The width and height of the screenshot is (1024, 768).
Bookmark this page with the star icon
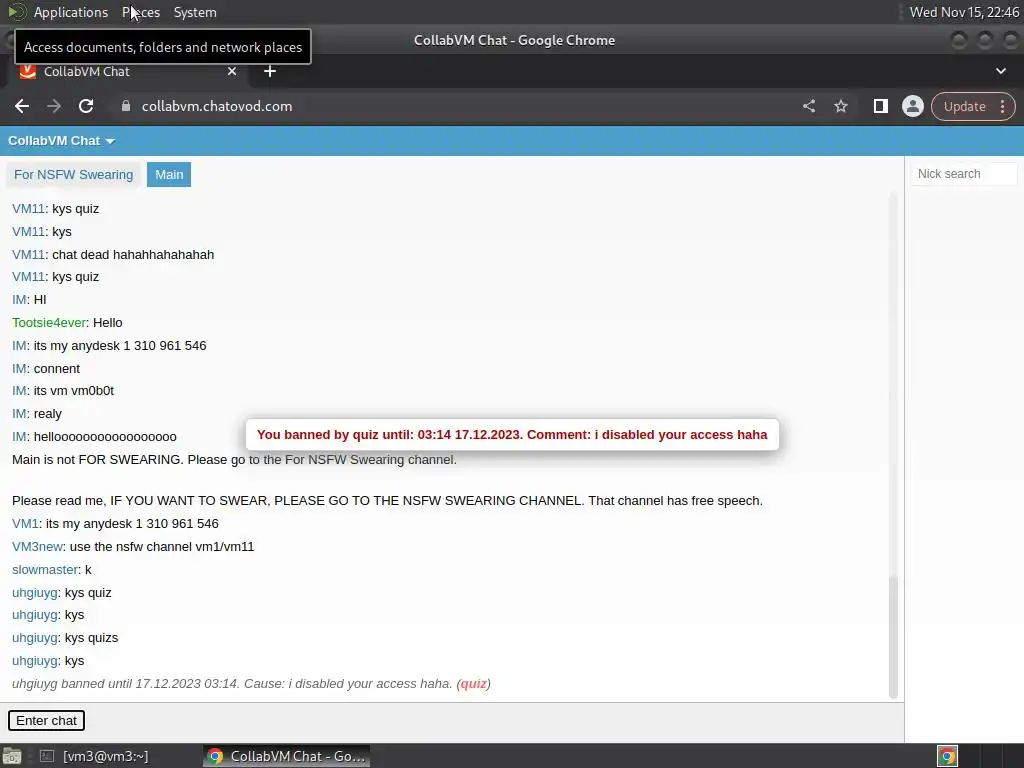(x=840, y=106)
